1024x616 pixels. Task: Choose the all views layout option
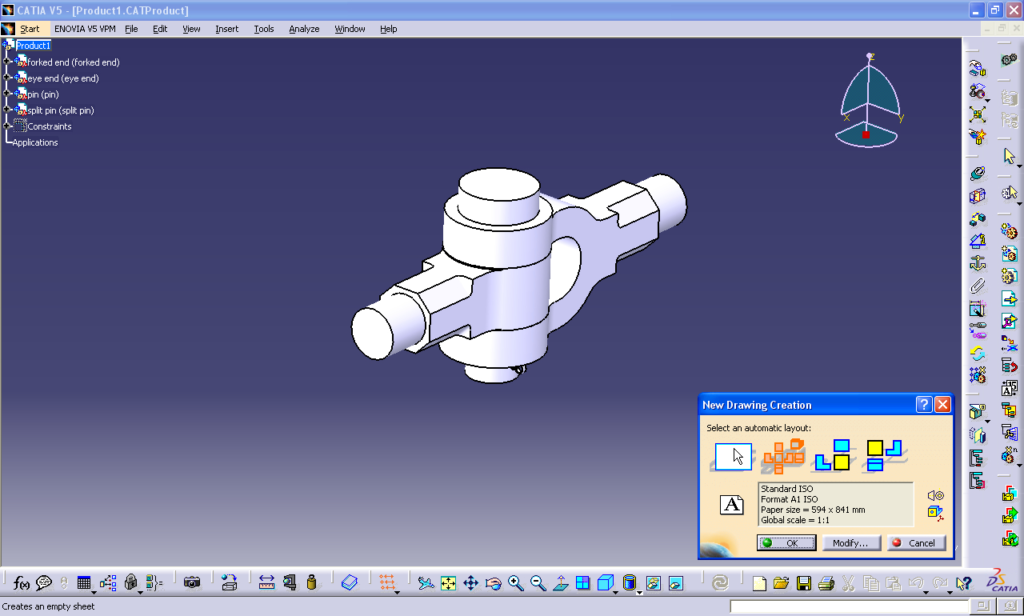pos(784,456)
